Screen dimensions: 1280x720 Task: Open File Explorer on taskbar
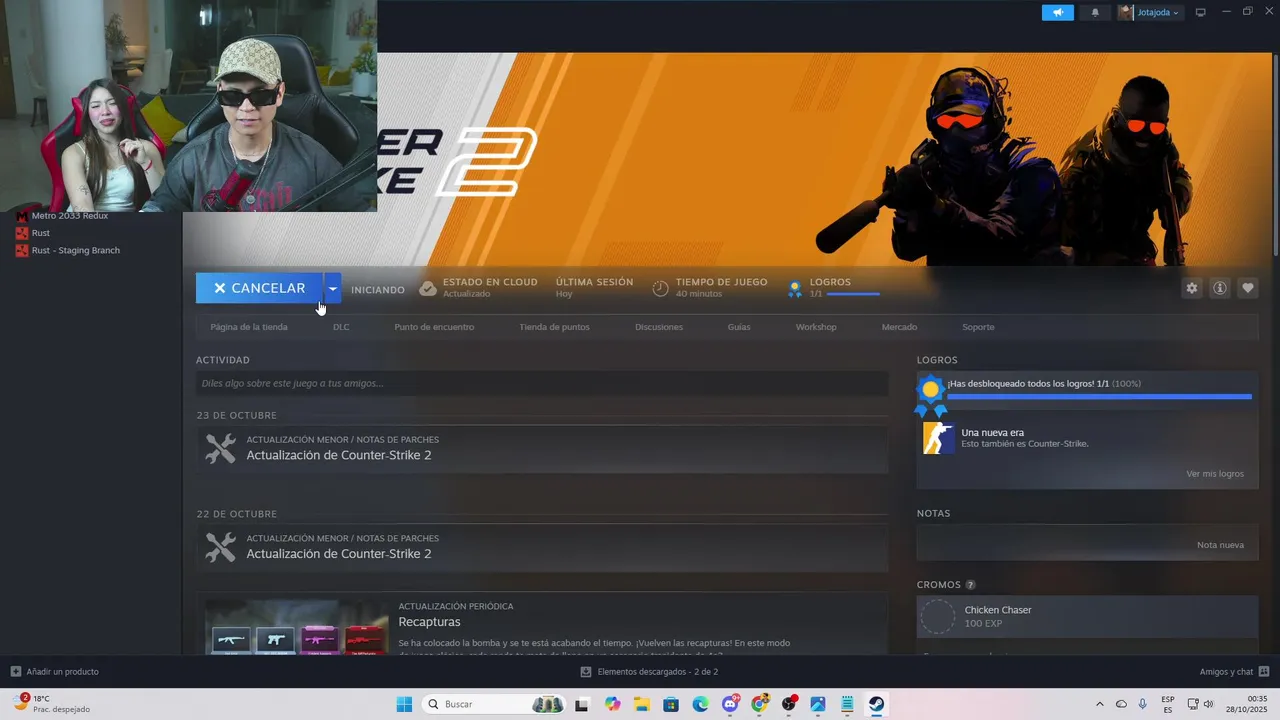click(641, 704)
